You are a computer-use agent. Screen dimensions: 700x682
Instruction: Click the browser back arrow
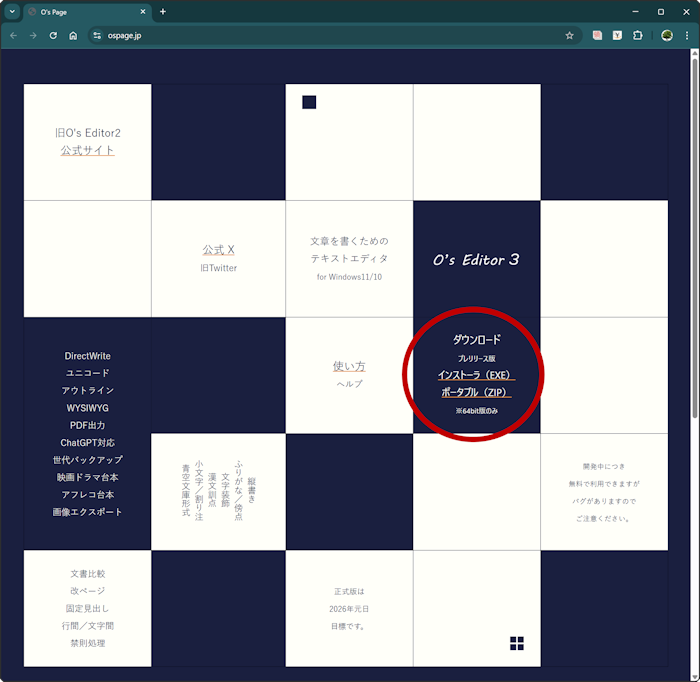(x=13, y=35)
